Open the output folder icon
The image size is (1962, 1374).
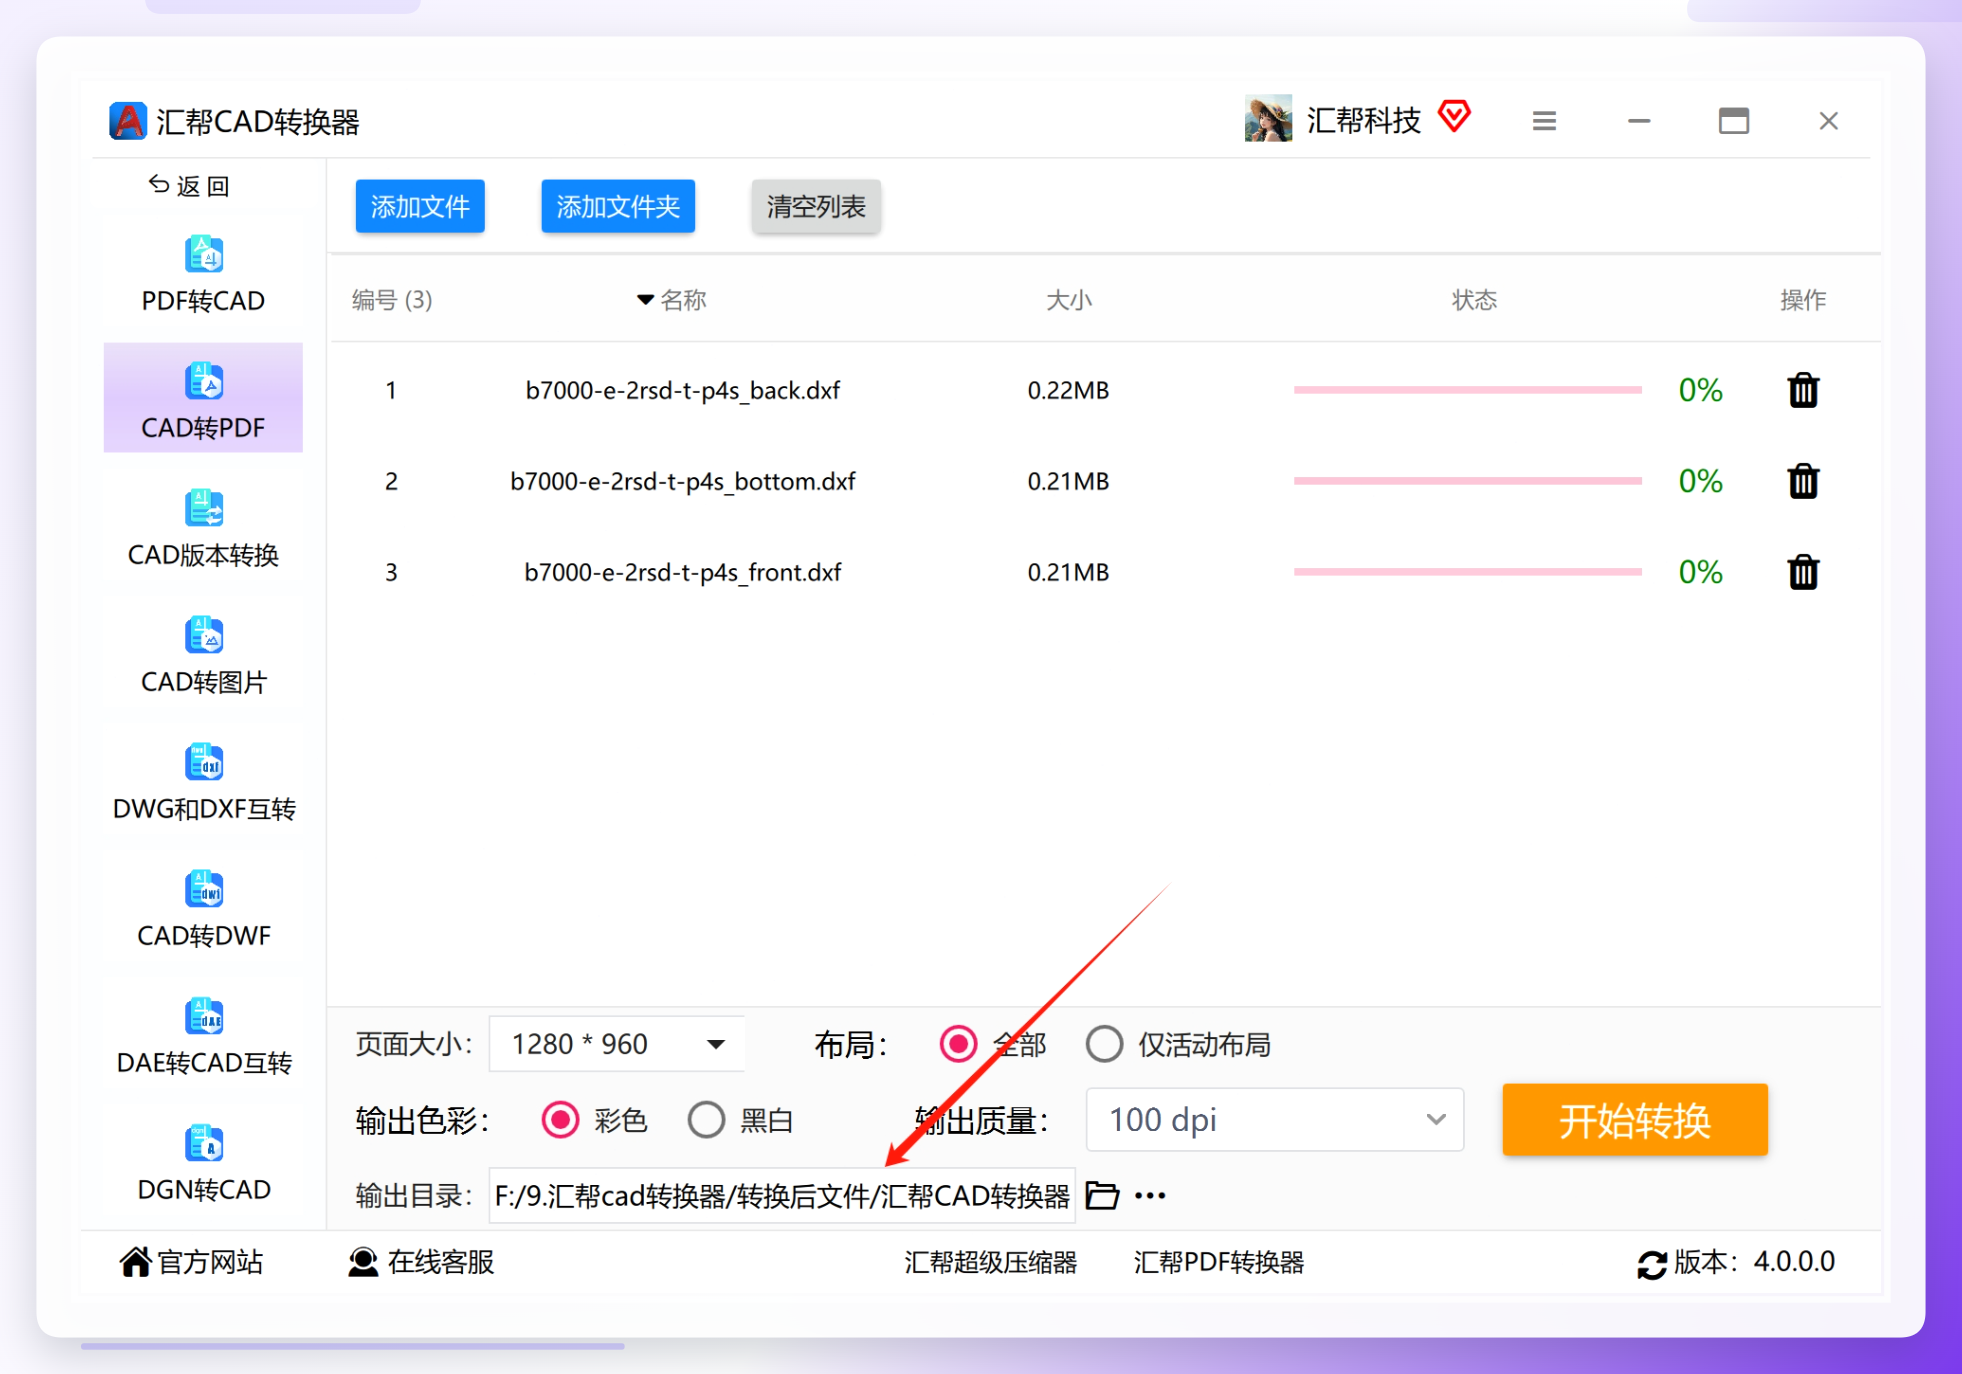click(x=1102, y=1195)
